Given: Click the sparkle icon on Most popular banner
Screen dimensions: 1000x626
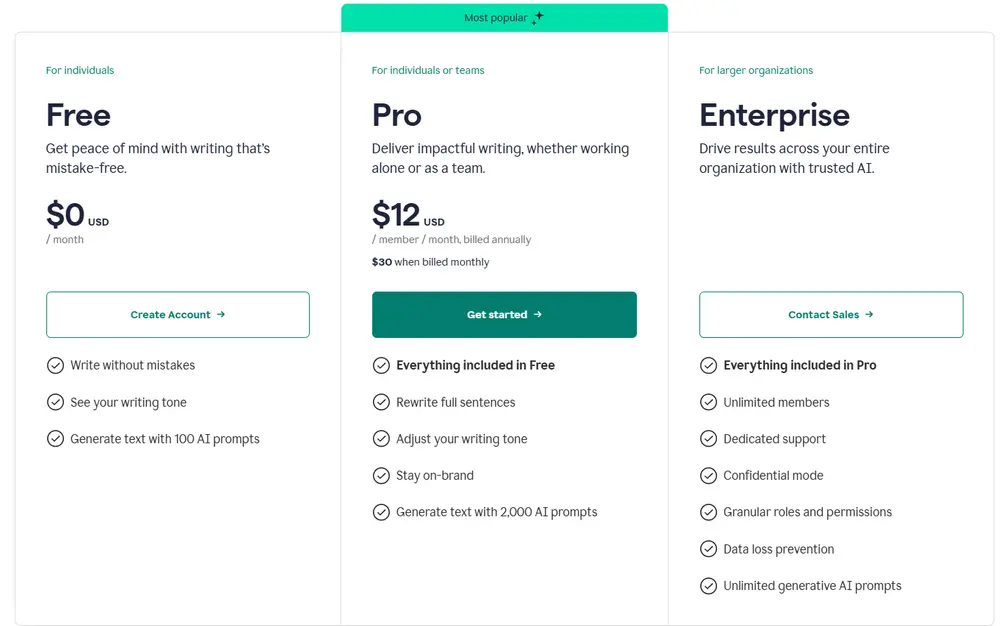Looking at the screenshot, I should click(538, 16).
